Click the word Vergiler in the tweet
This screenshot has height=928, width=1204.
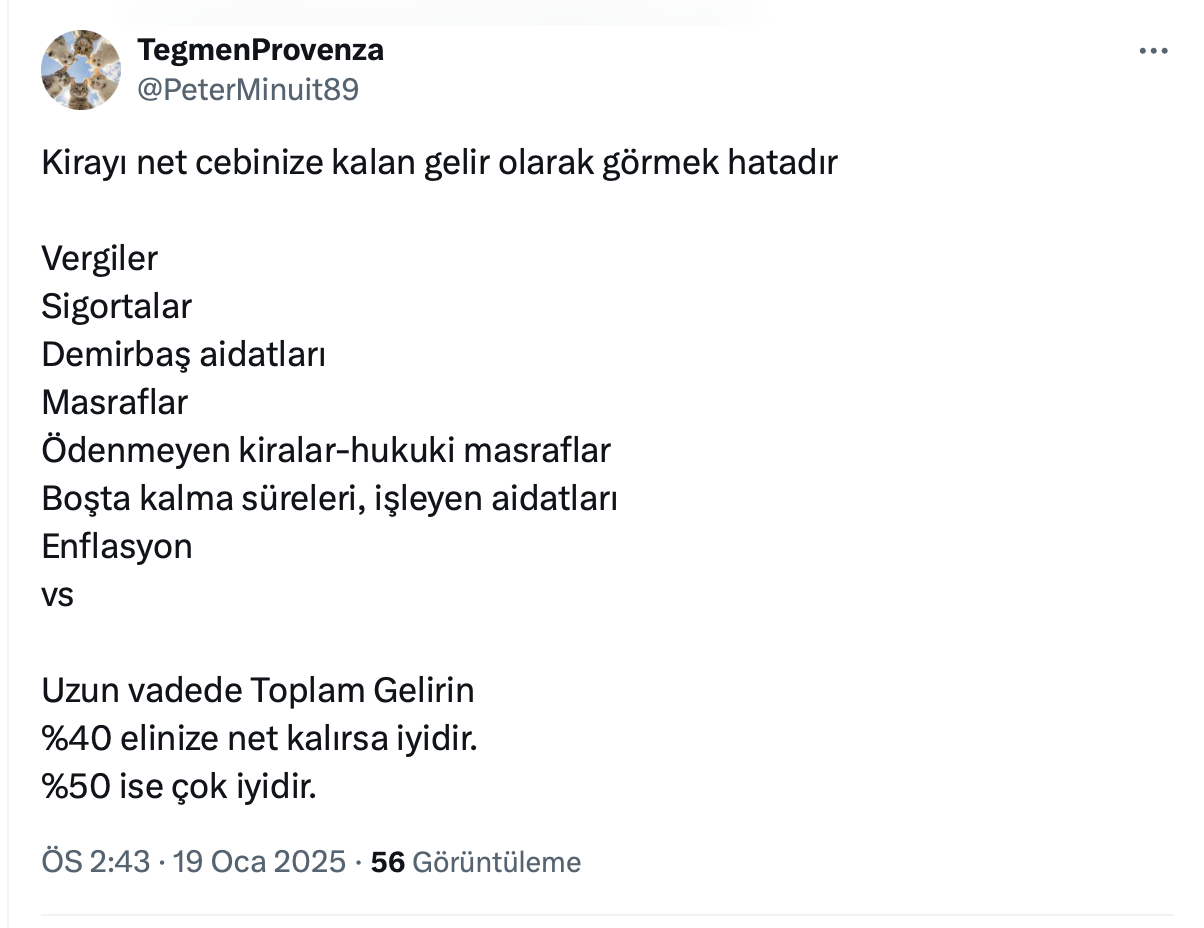(100, 258)
